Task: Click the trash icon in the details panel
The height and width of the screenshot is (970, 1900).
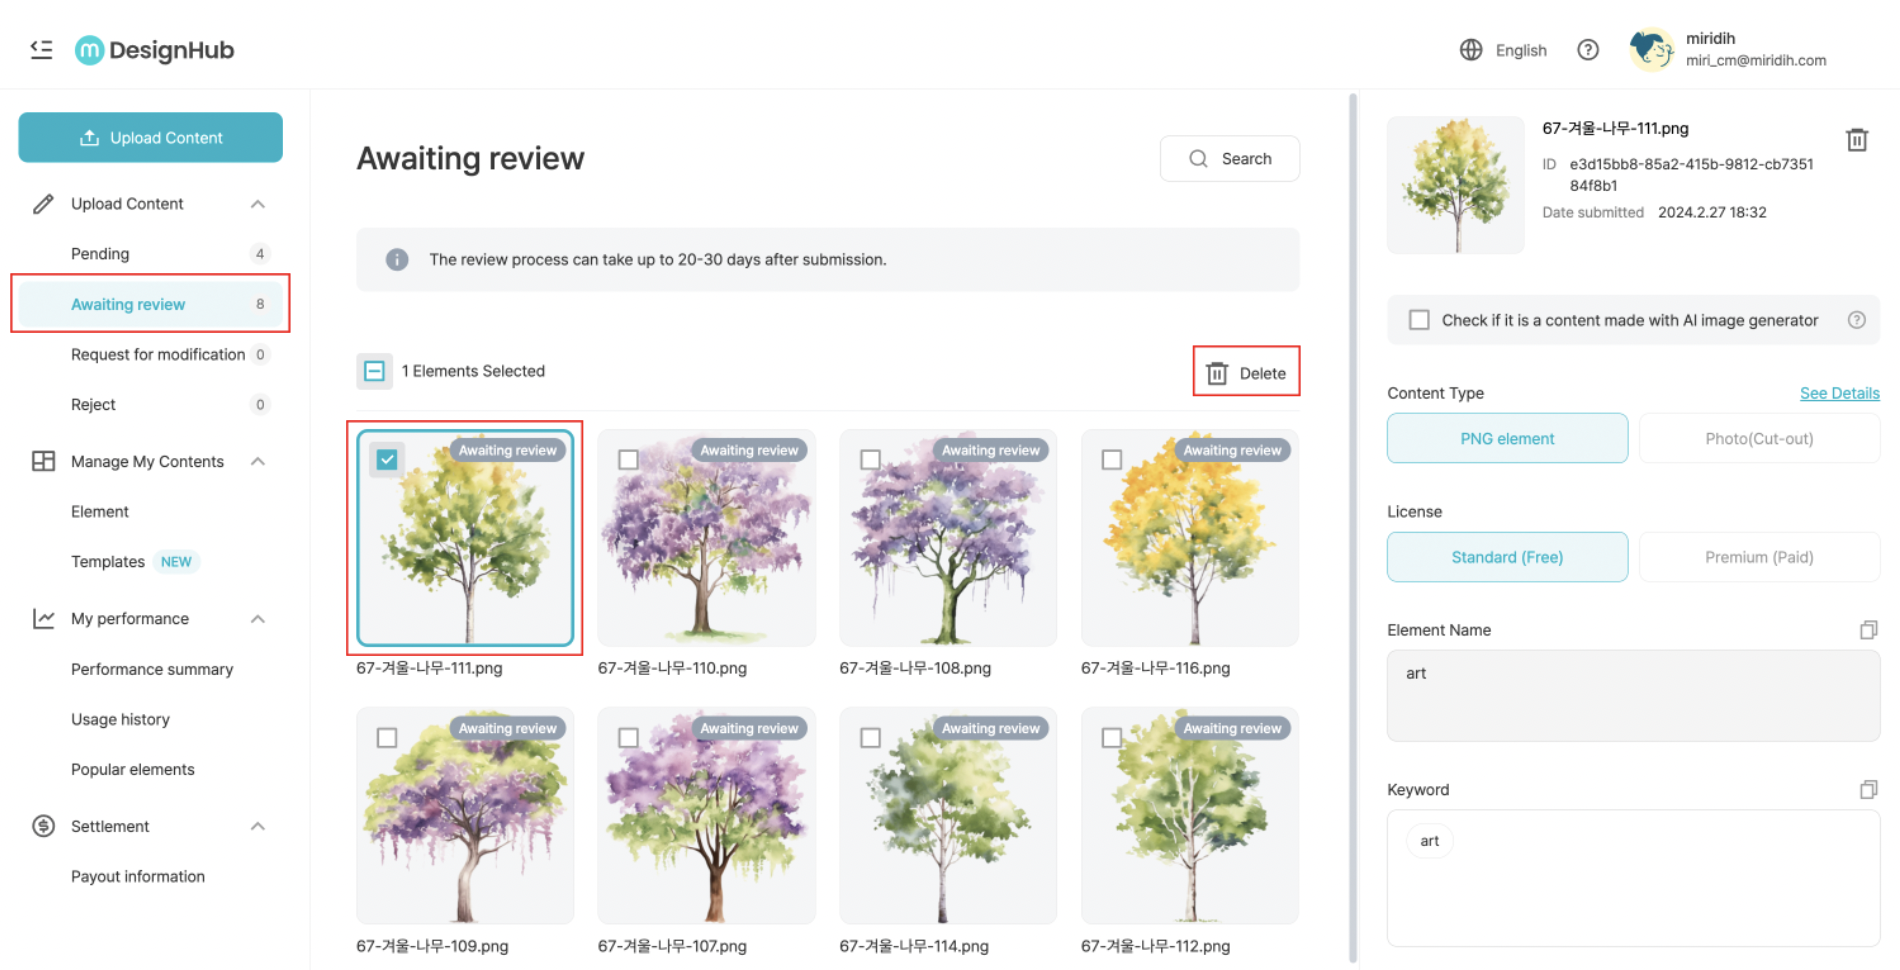Action: pos(1856,140)
